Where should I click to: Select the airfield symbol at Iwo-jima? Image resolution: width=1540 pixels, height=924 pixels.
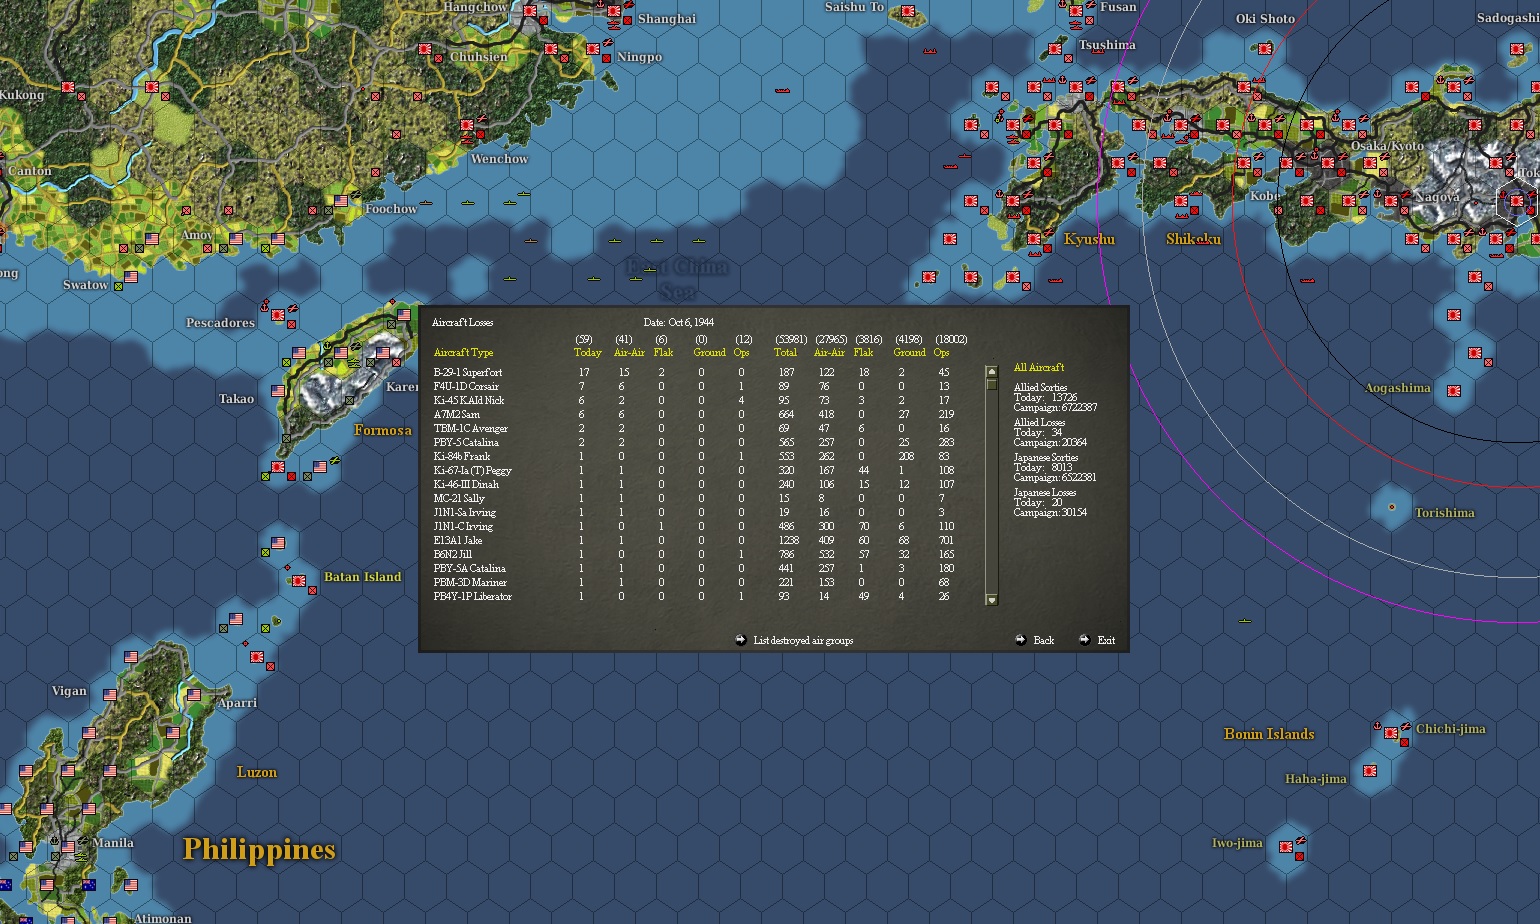(1303, 841)
